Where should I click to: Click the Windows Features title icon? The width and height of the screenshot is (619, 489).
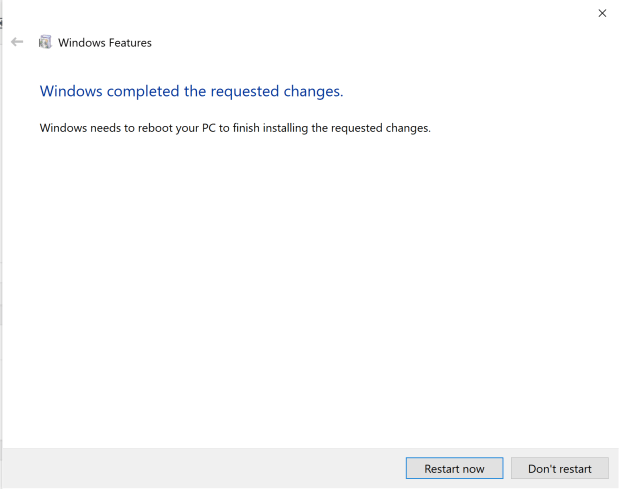45,42
